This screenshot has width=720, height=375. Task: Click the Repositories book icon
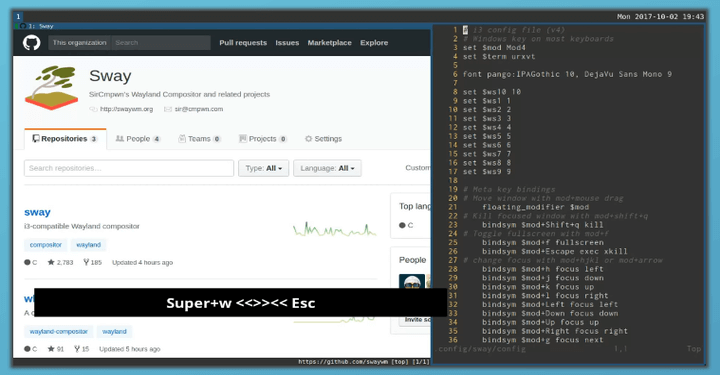(35, 139)
